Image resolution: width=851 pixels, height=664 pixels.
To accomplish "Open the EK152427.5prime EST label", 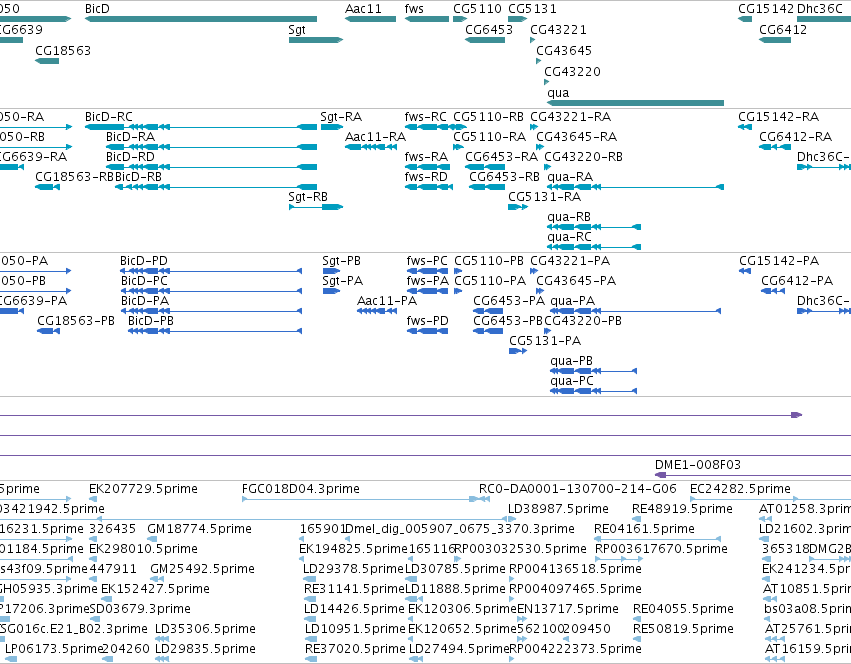I will [155, 589].
